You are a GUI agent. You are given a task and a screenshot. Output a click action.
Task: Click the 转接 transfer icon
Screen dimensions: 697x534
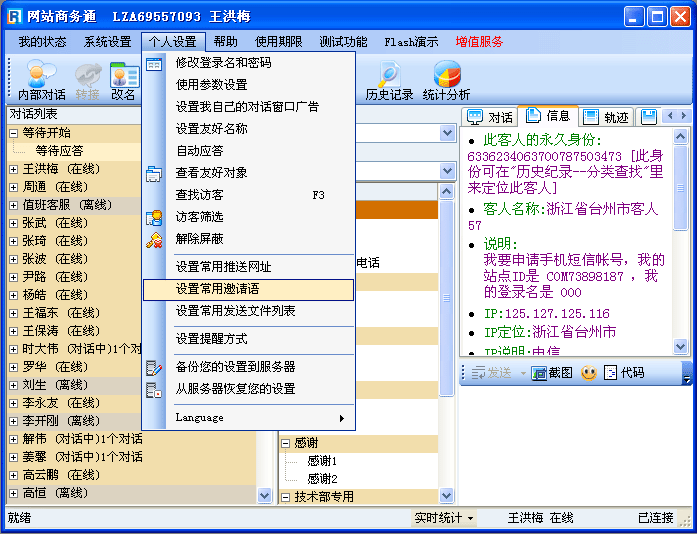pos(87,80)
